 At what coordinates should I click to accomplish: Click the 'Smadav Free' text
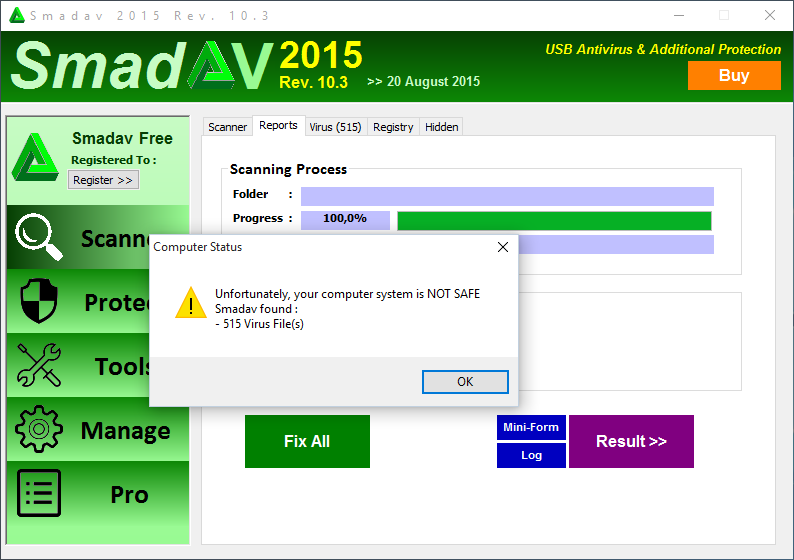coord(123,138)
